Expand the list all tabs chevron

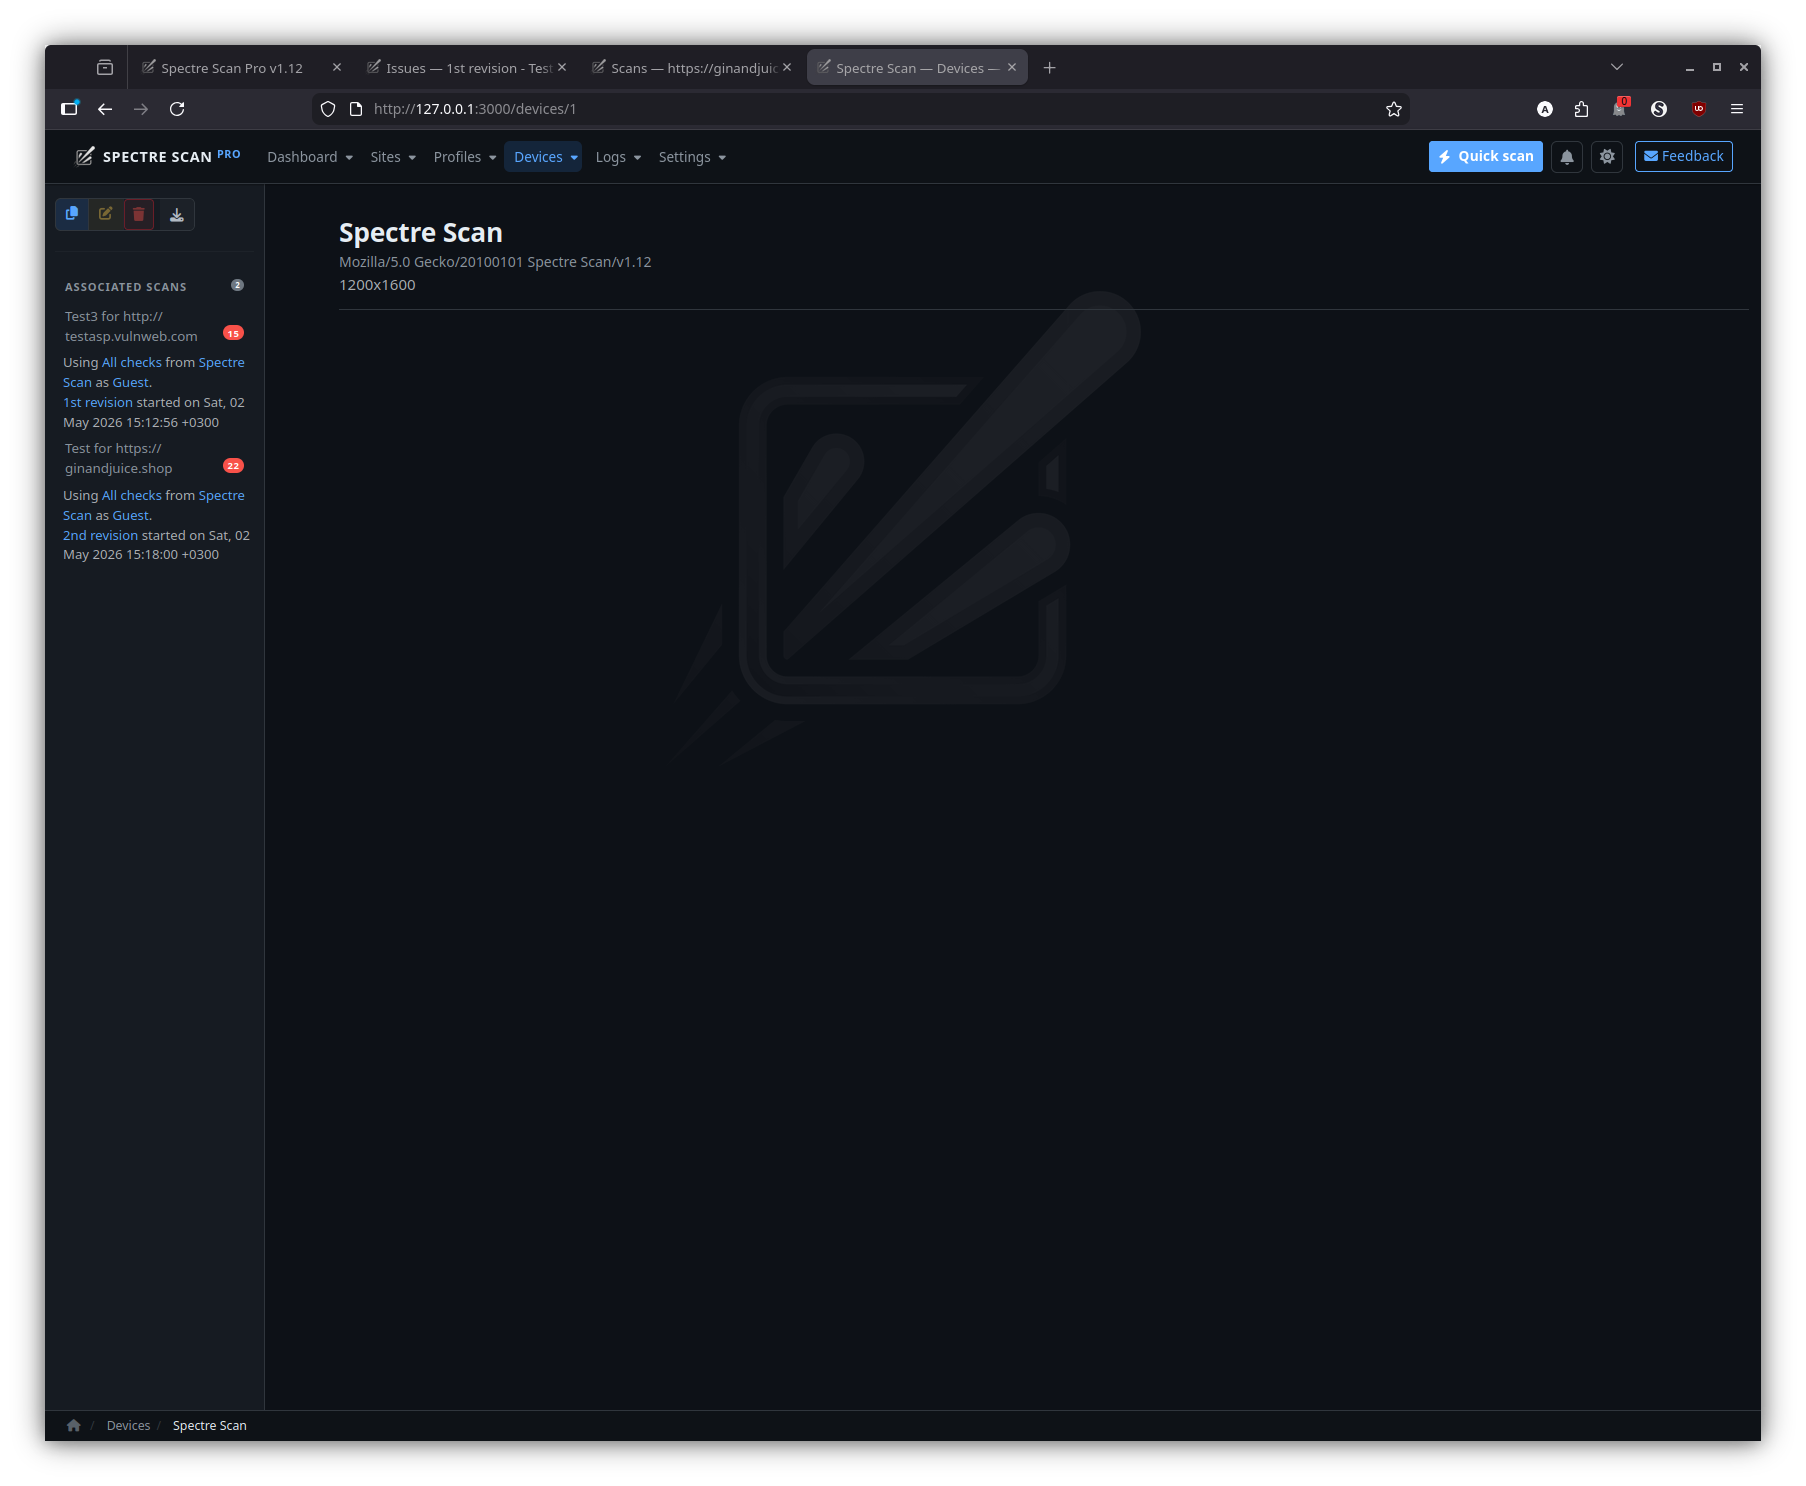[x=1617, y=67]
